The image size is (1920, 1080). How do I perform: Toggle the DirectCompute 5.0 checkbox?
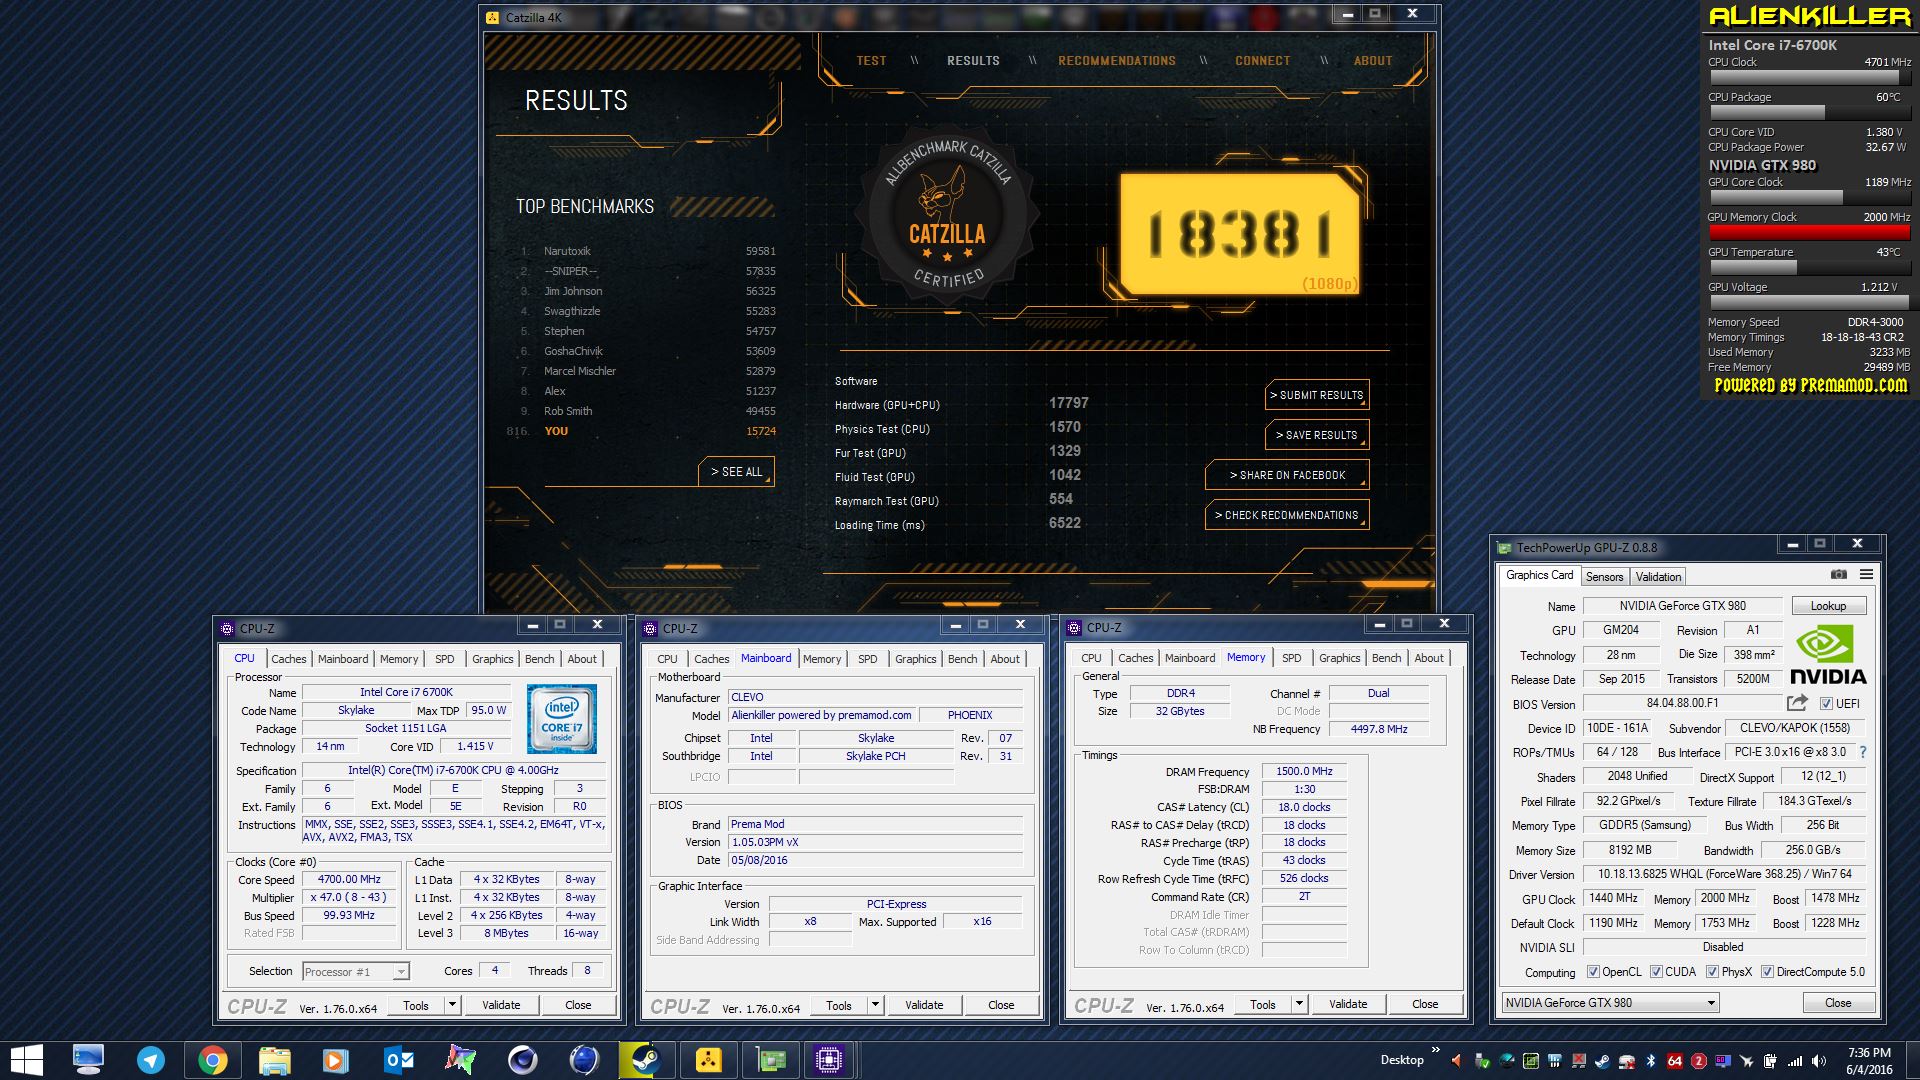click(x=1767, y=972)
